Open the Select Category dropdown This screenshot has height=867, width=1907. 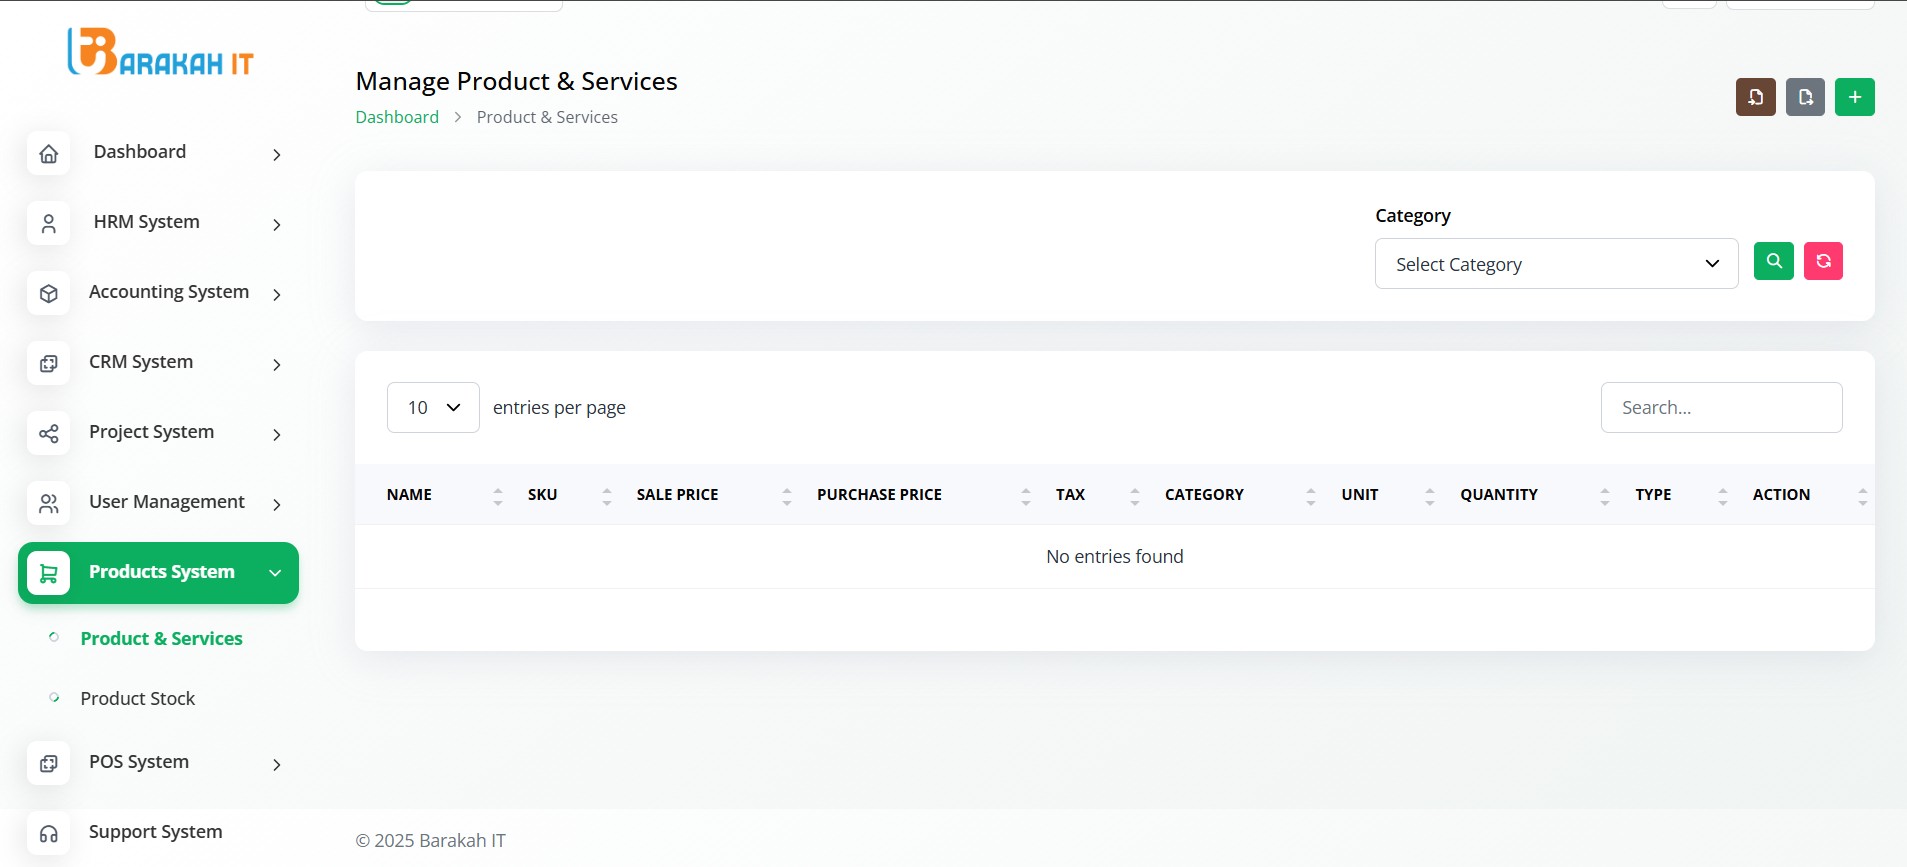[1555, 264]
